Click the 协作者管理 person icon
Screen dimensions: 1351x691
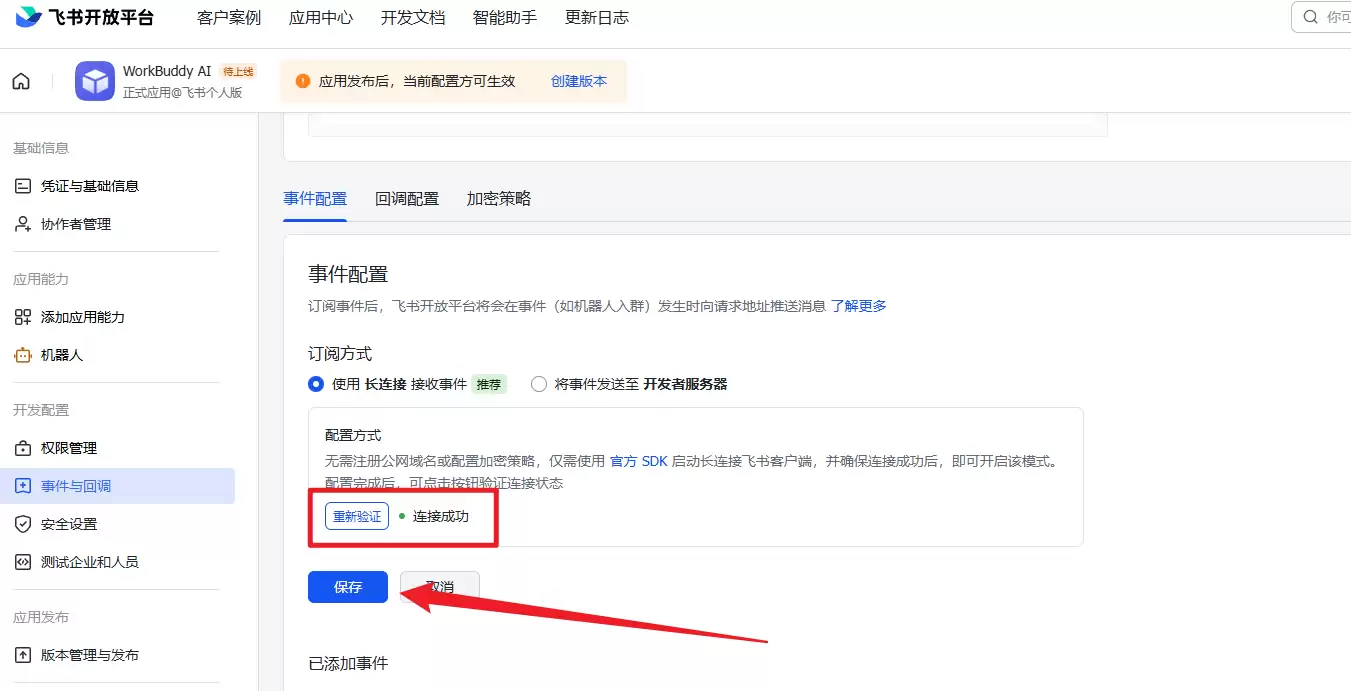click(x=23, y=224)
